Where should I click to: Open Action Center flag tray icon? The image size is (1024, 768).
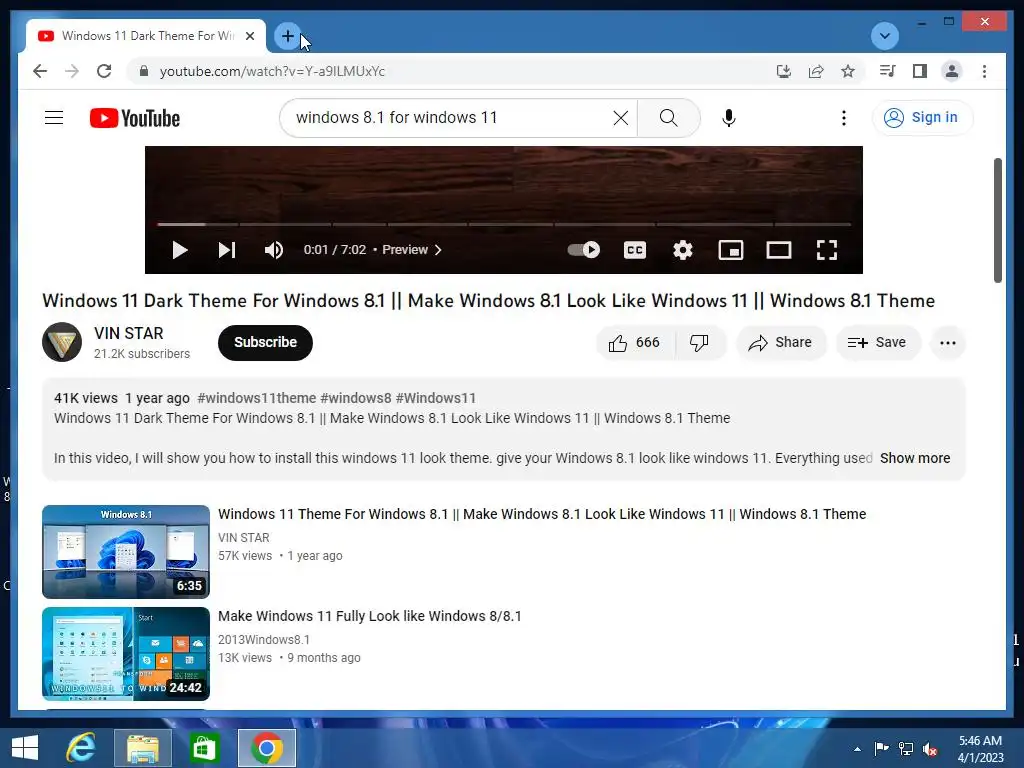pos(881,749)
